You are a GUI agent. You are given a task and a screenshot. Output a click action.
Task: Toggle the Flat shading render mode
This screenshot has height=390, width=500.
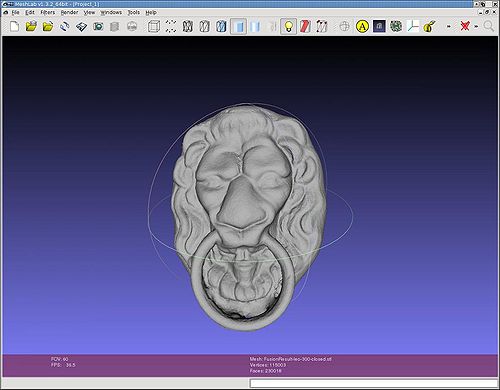tap(238, 26)
